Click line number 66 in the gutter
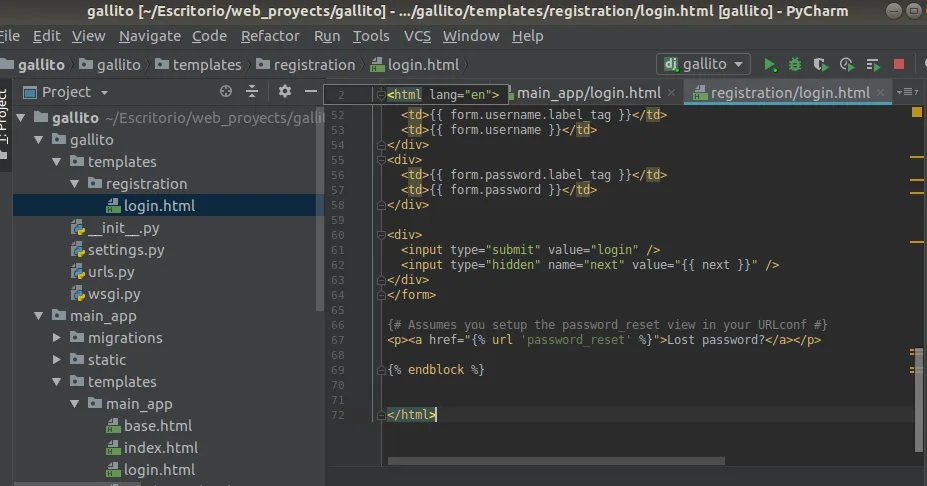Image resolution: width=927 pixels, height=486 pixels. click(x=338, y=325)
